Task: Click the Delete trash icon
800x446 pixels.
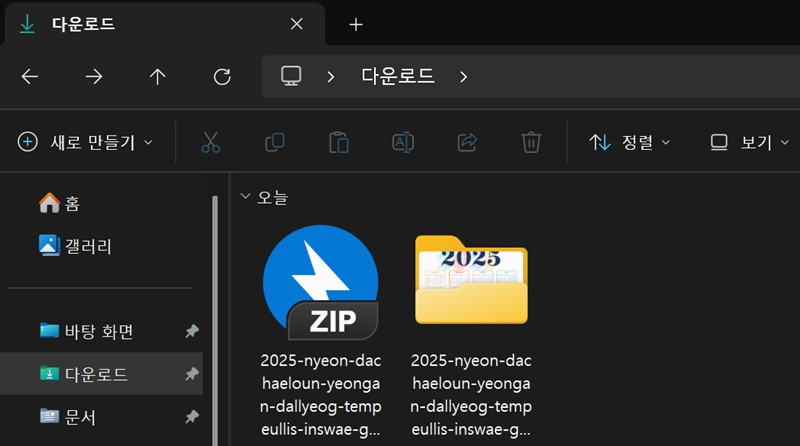Action: click(531, 142)
